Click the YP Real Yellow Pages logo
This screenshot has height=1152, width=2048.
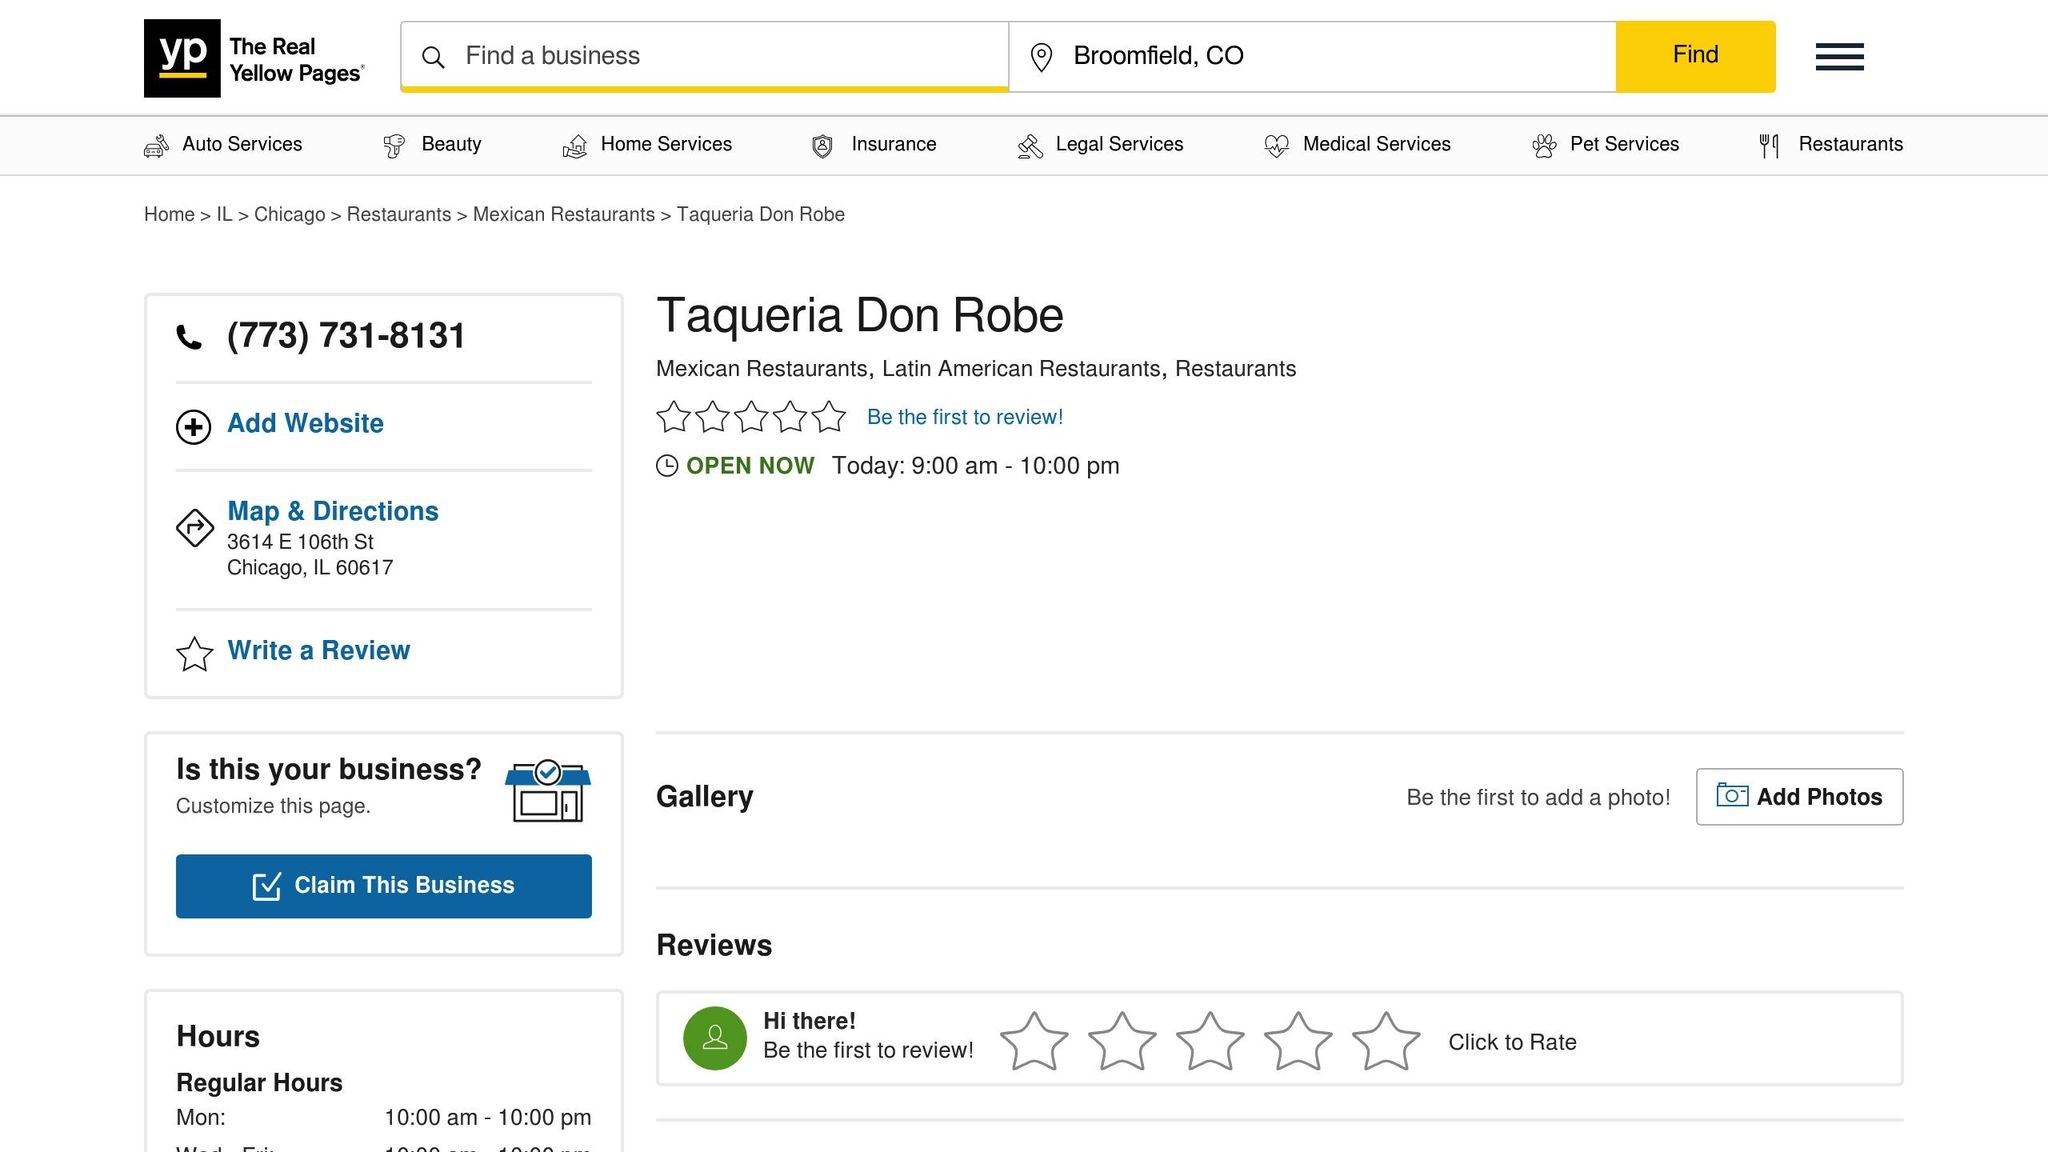(x=255, y=58)
